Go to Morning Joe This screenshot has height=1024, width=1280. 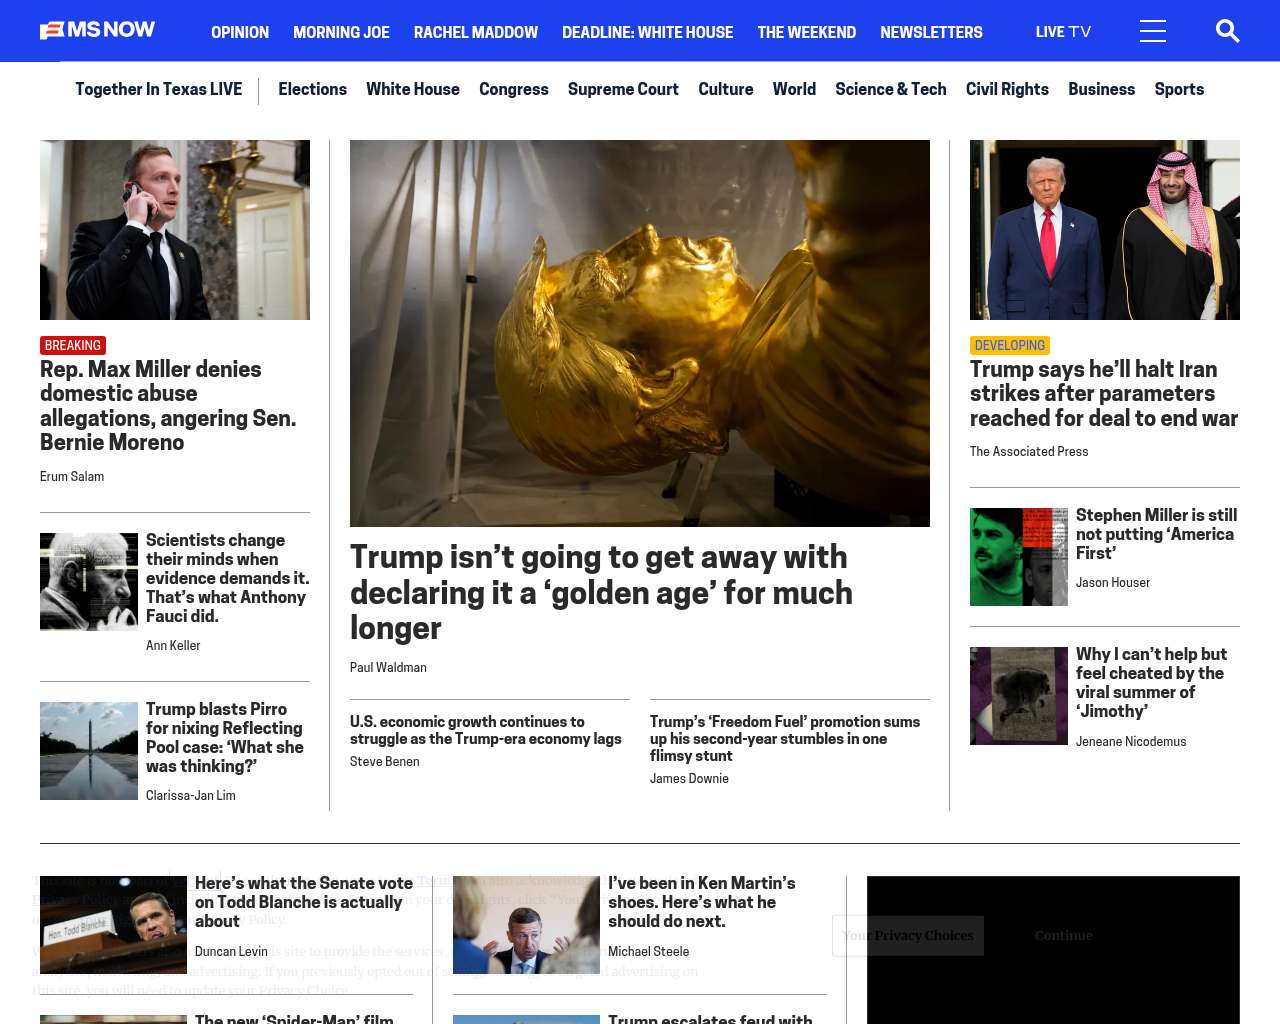coord(341,32)
